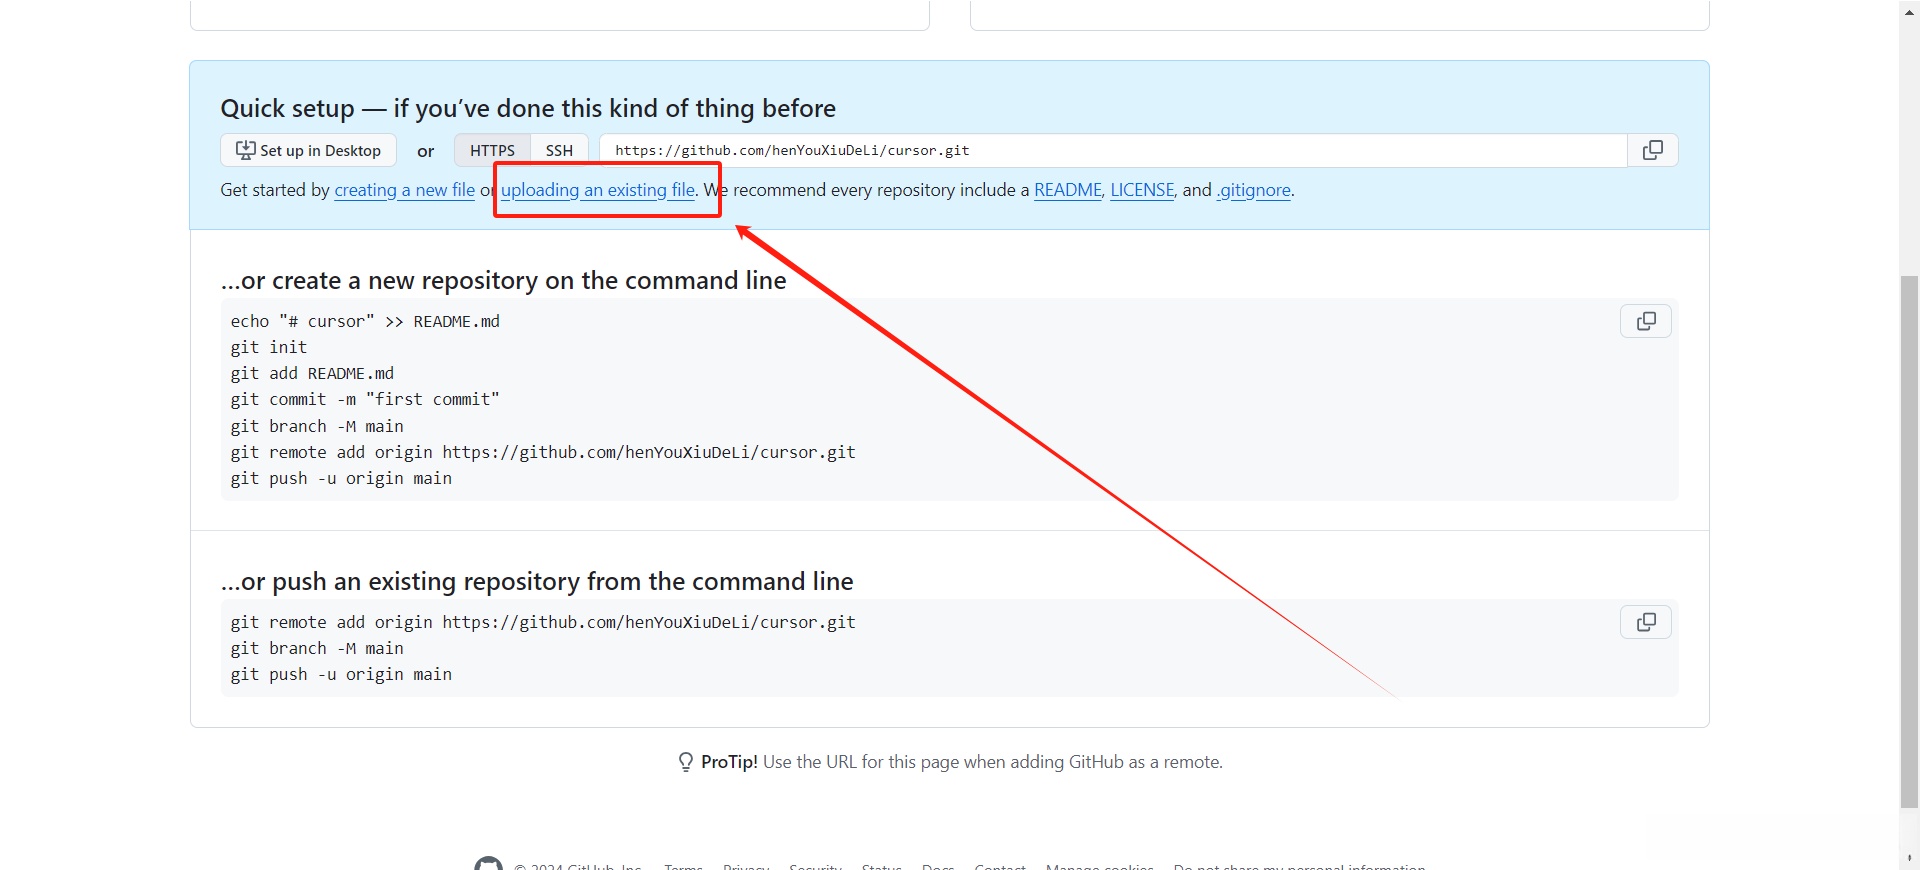Click the git init command line

click(269, 347)
